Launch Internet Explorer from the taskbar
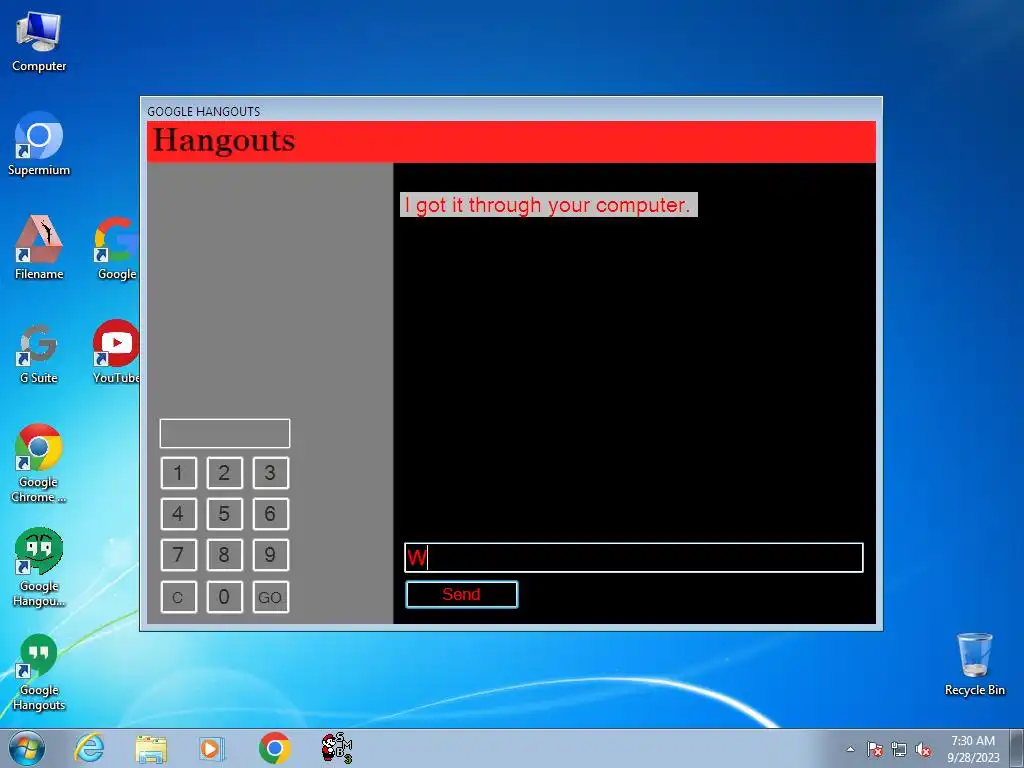The image size is (1024, 768). click(89, 748)
